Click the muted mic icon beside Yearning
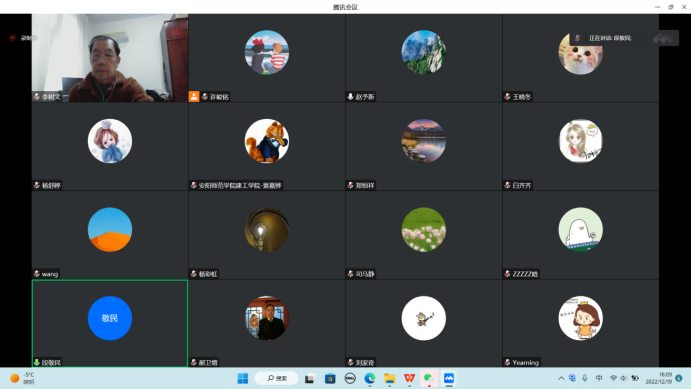This screenshot has width=692, height=389. 508,363
